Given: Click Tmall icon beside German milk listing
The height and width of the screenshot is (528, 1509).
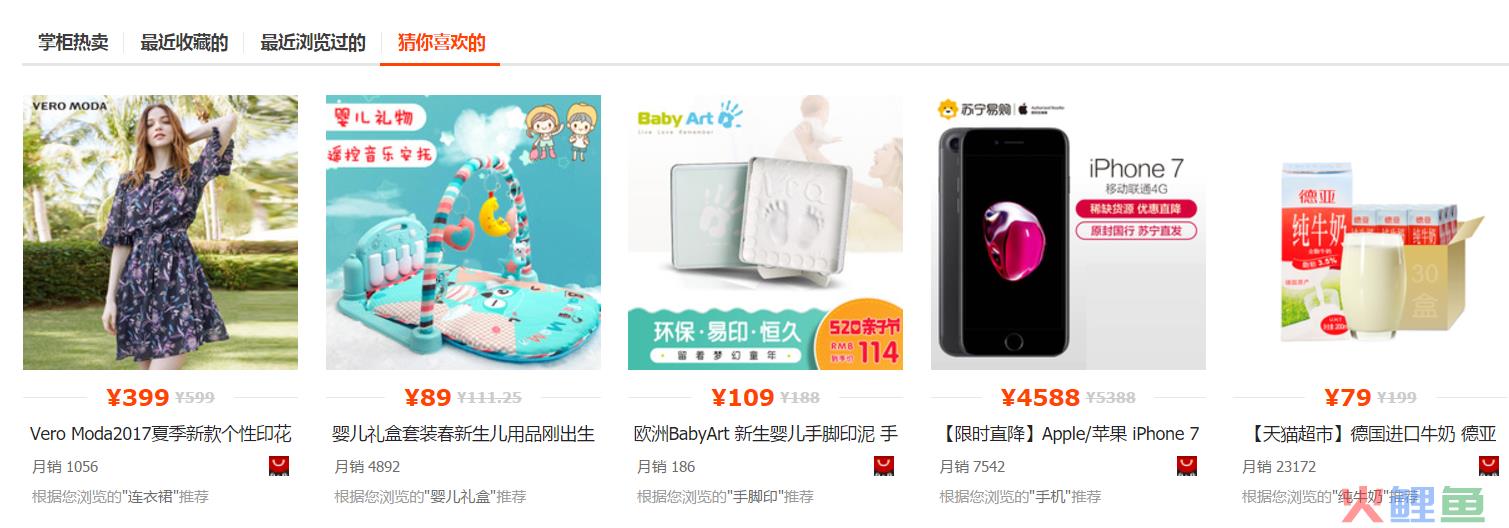Looking at the screenshot, I should (1489, 466).
